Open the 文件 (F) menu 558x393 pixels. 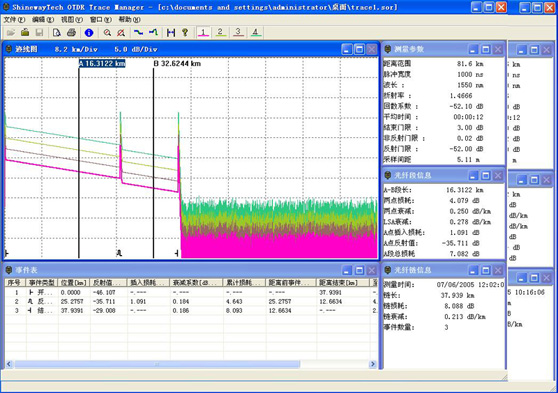click(14, 20)
